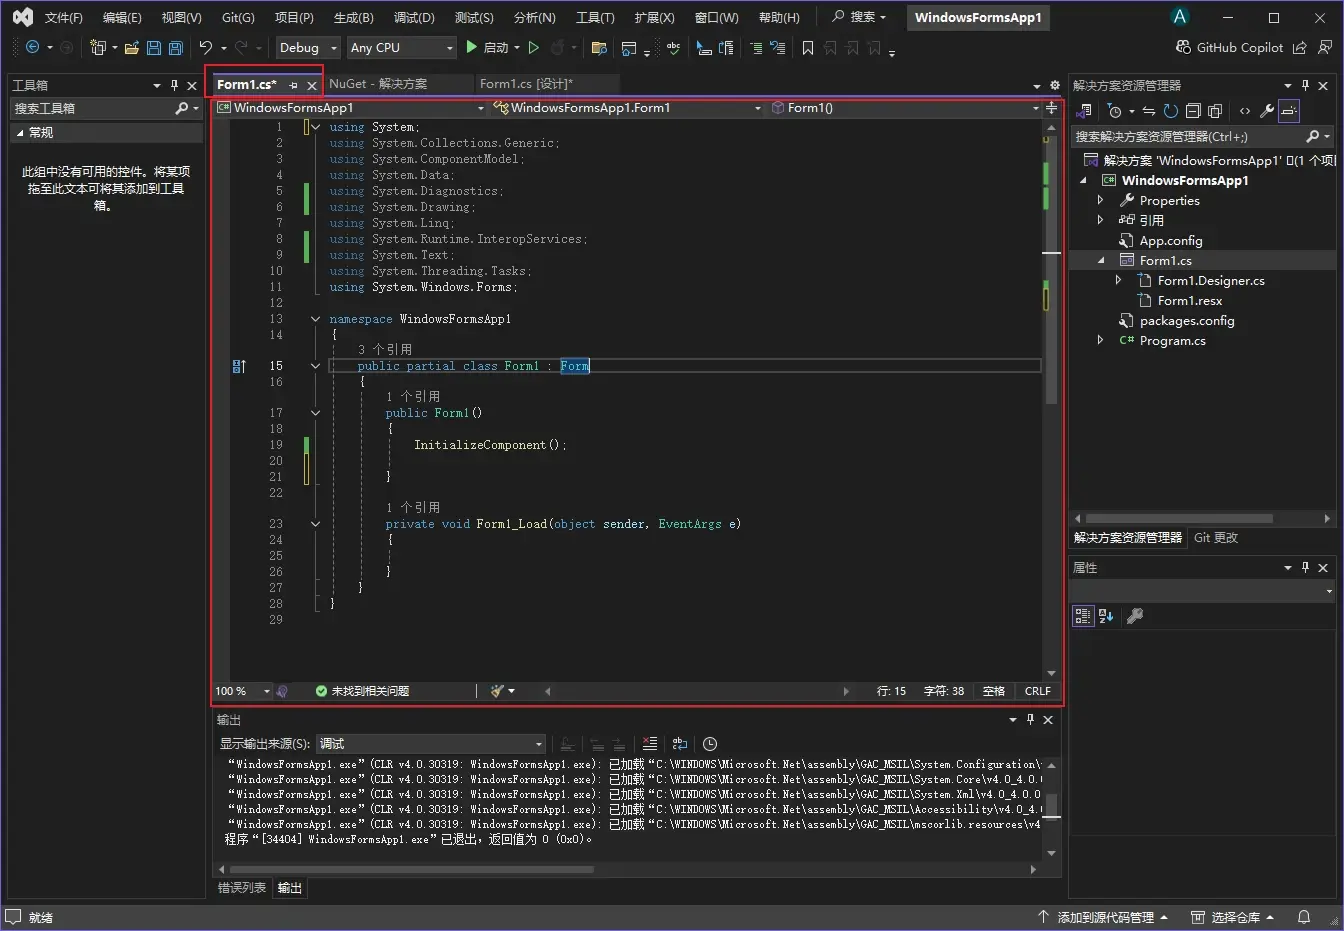
Task: Refresh Solution Explorer with the circular arrow icon
Action: coord(1170,111)
